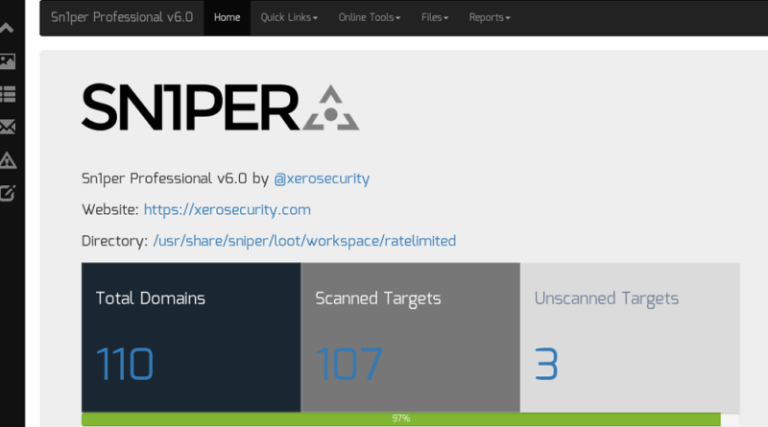Open the Reports dropdown menu
Image resolution: width=768 pixels, height=427 pixels.
(489, 18)
